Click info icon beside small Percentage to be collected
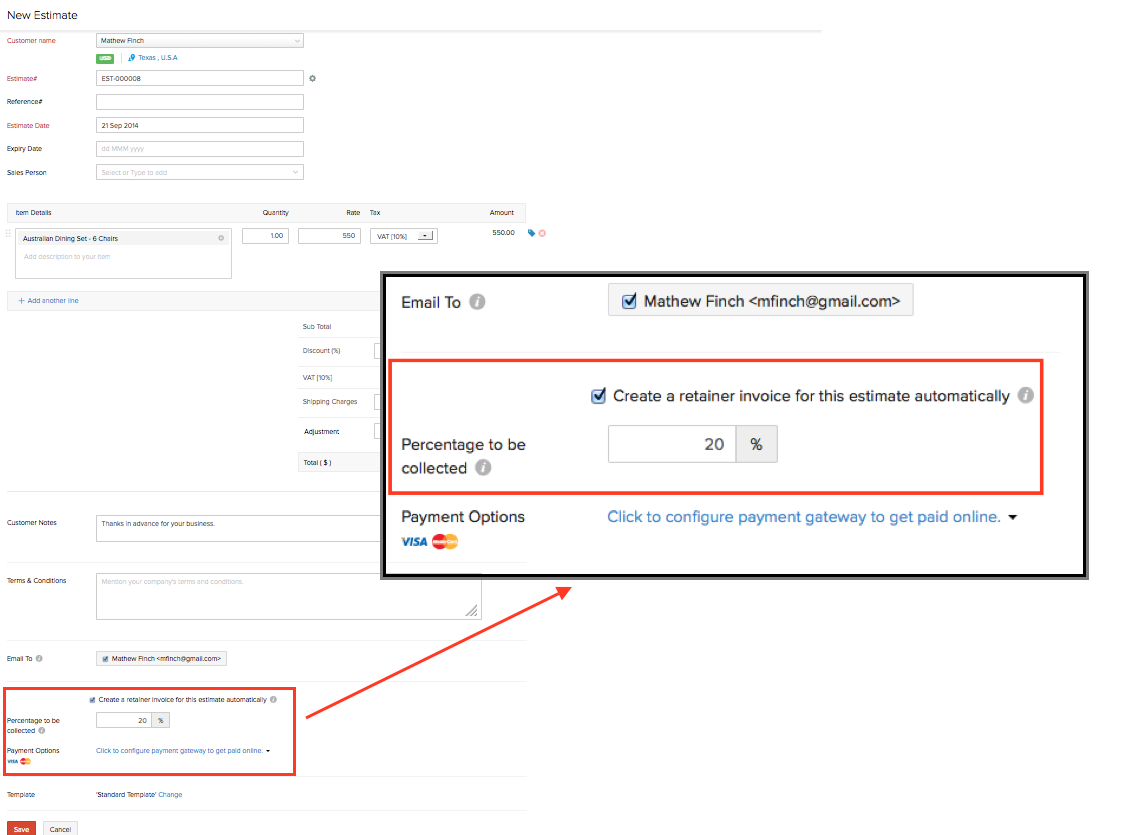 [x=41, y=731]
